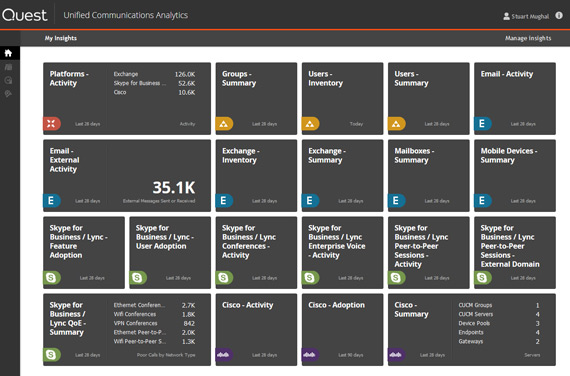The image size is (570, 376).
Task: Click the yellow icon on Groups - Summary tile
Action: pyautogui.click(x=224, y=124)
